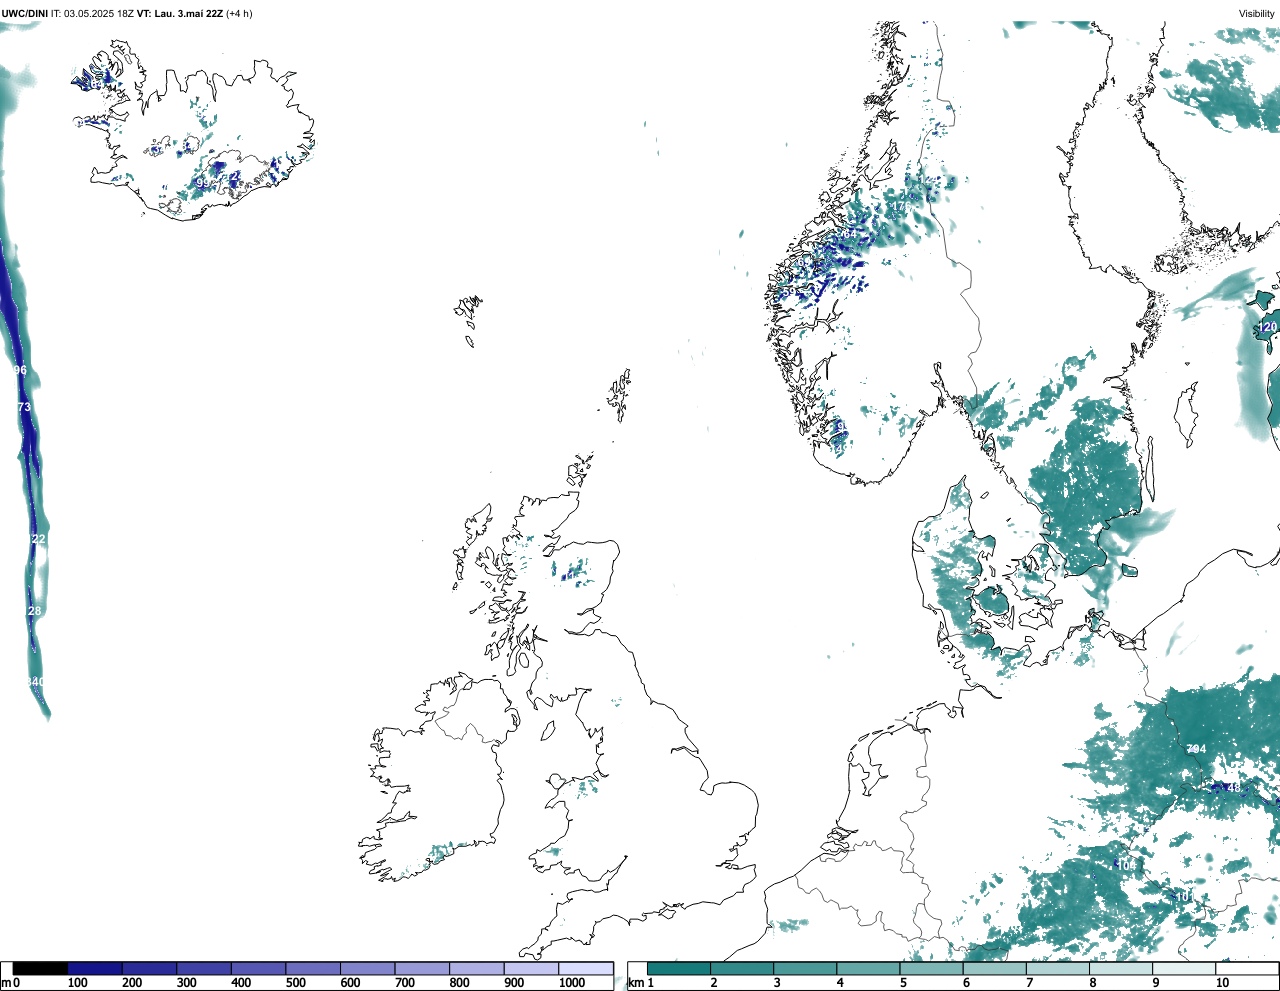The width and height of the screenshot is (1280, 991).
Task: Click the '794' value label over Poland
Action: 1196,749
